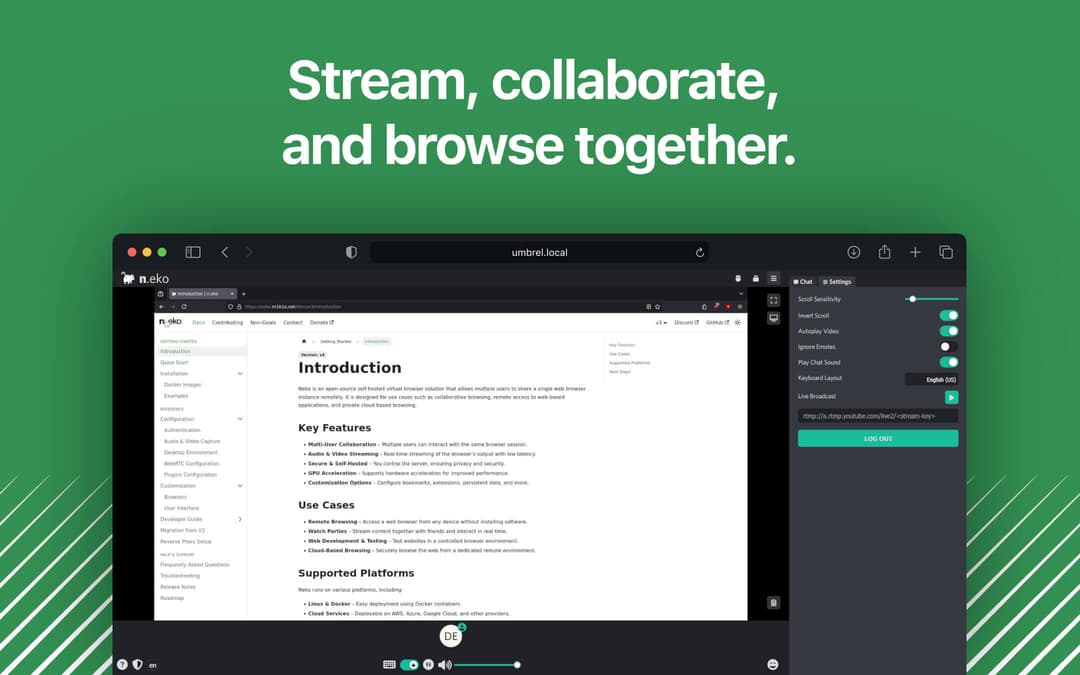Expand the Installation section in docs sidebar
1080x675 pixels.
coord(240,373)
